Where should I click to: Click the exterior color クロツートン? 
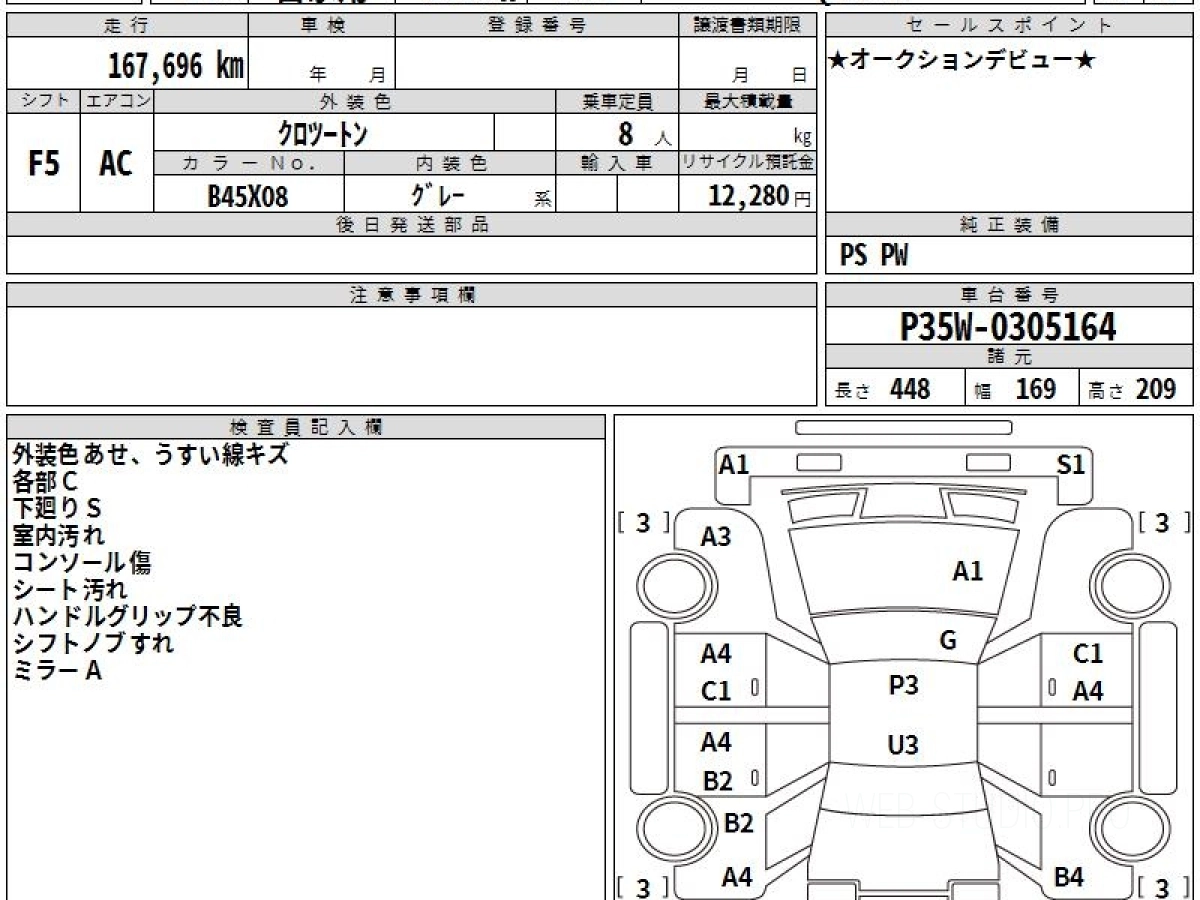323,133
